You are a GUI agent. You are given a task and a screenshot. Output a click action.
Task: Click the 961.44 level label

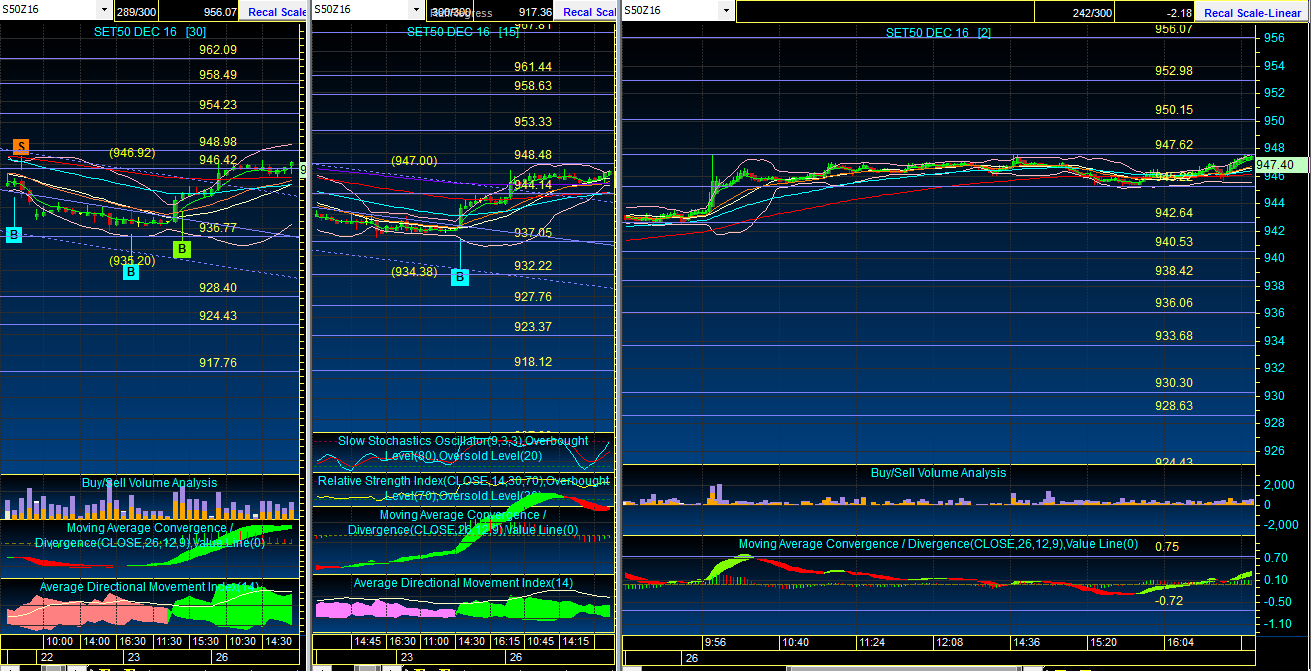pyautogui.click(x=533, y=67)
